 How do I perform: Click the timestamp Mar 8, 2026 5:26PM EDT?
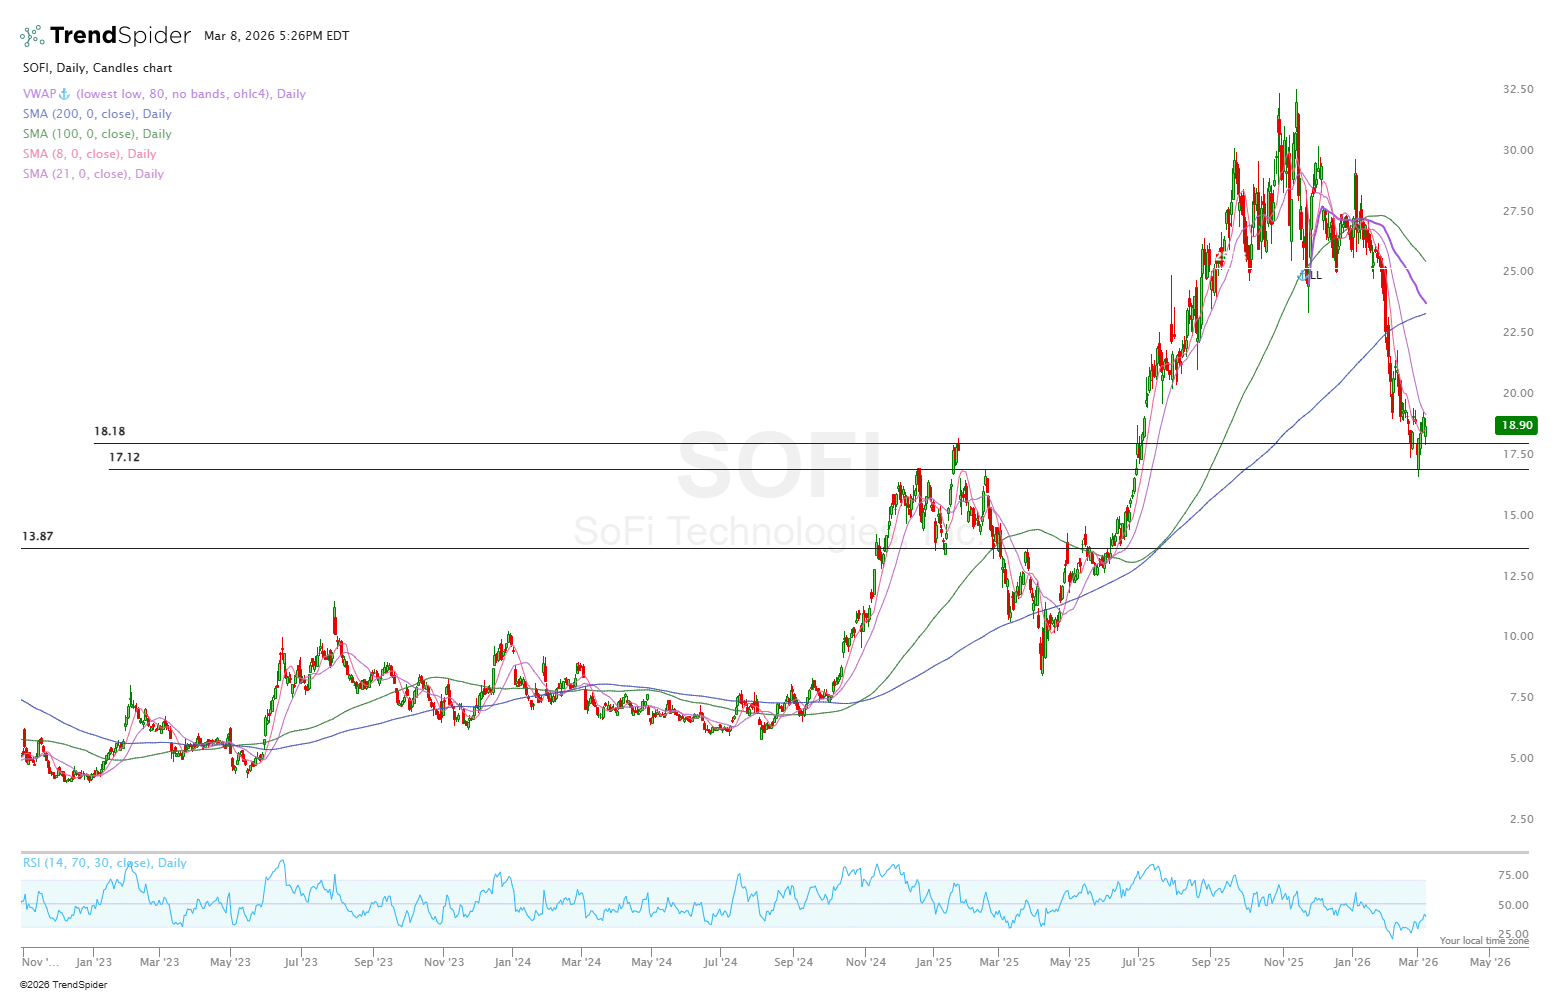click(276, 36)
